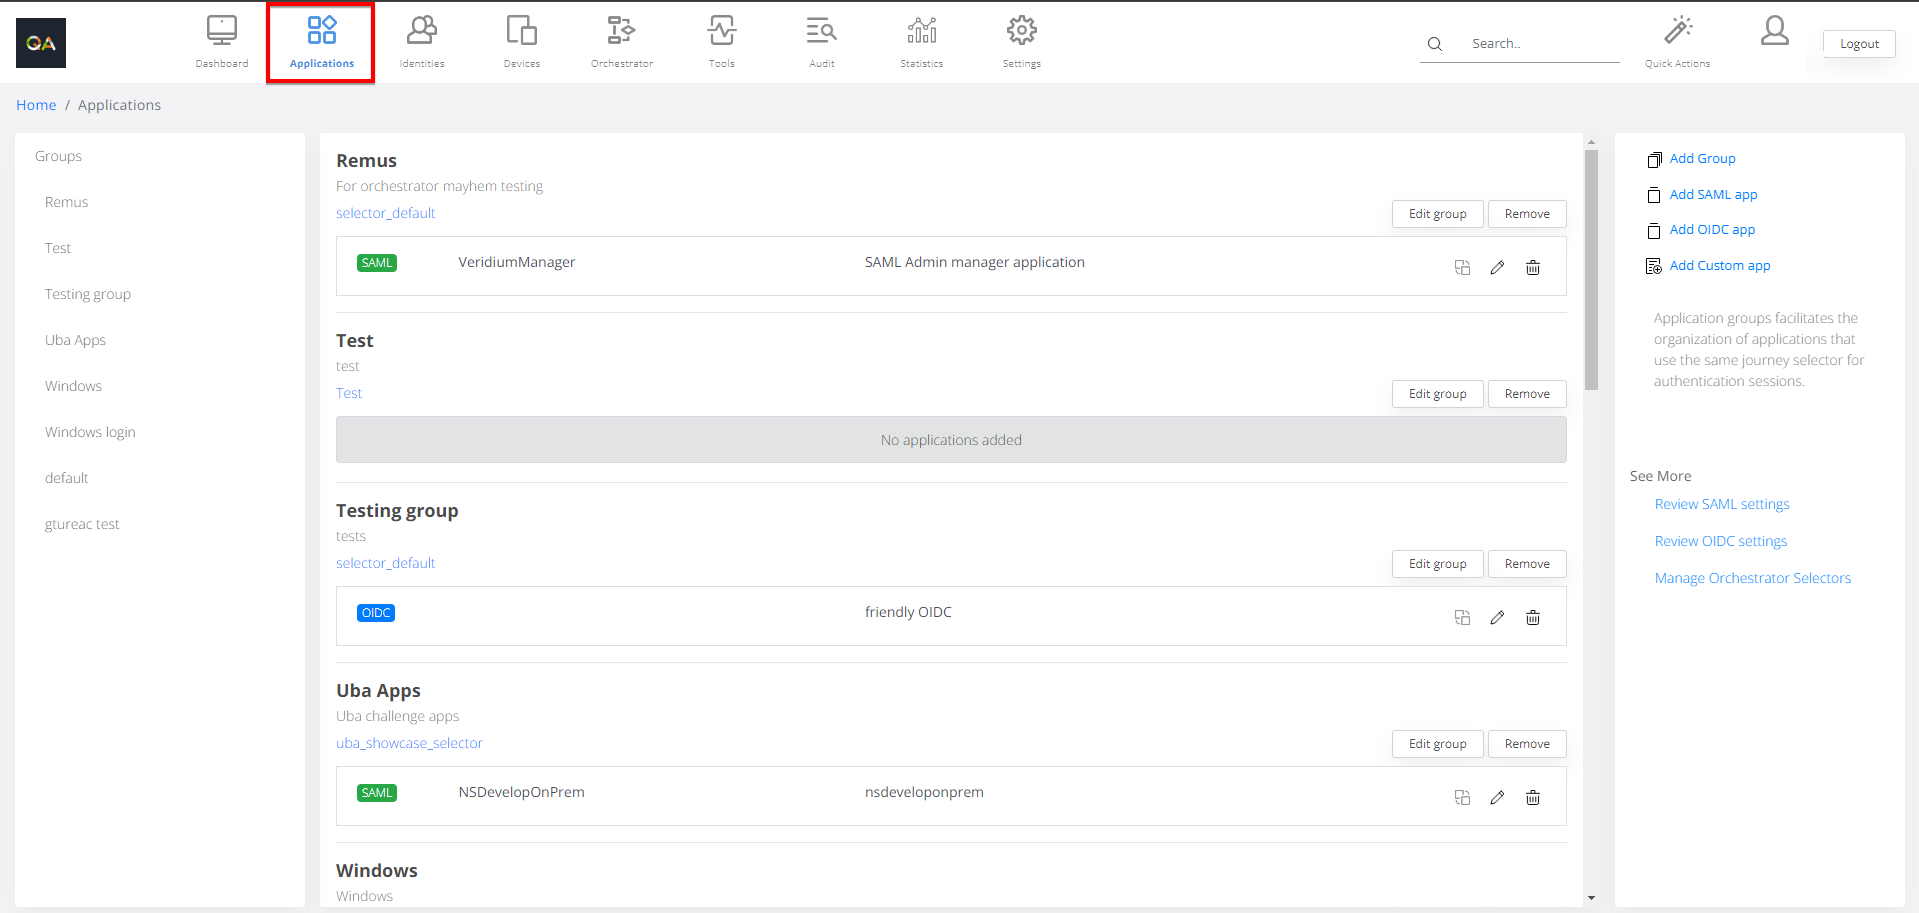1919x913 pixels.
Task: Click the Add SAML app link
Action: (1713, 195)
